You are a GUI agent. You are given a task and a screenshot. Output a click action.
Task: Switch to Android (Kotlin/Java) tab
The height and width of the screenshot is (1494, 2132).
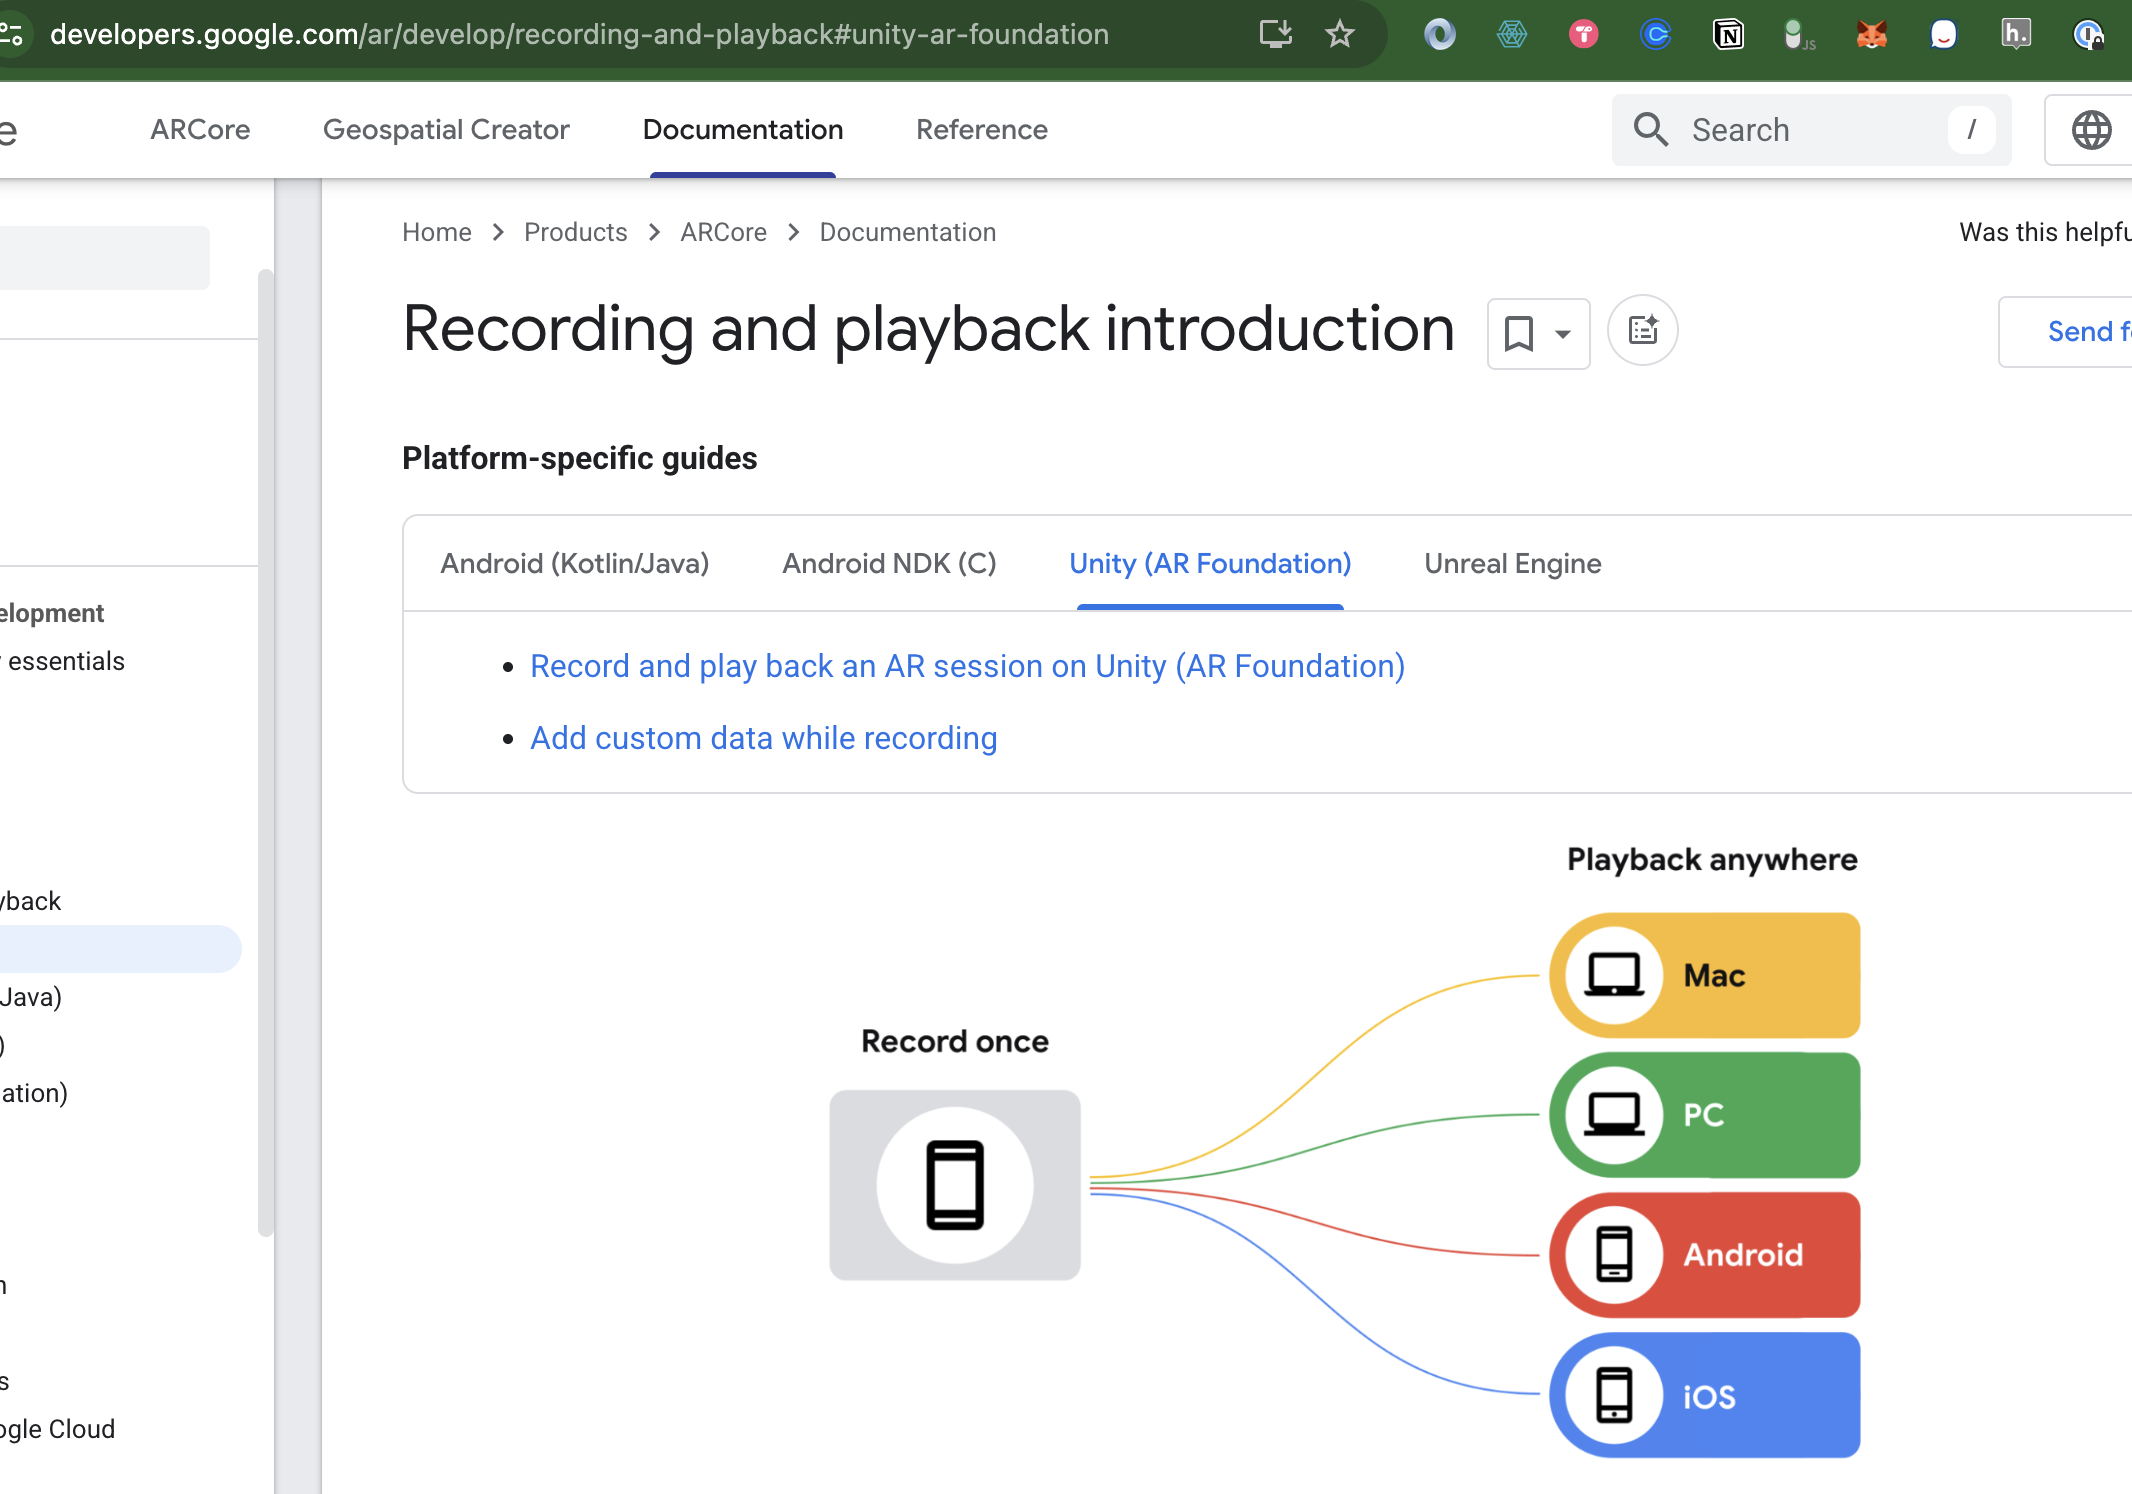click(575, 564)
